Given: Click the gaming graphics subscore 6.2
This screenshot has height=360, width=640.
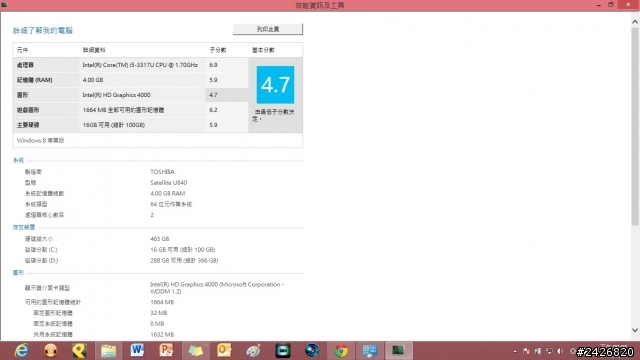Looking at the screenshot, I should click(213, 110).
